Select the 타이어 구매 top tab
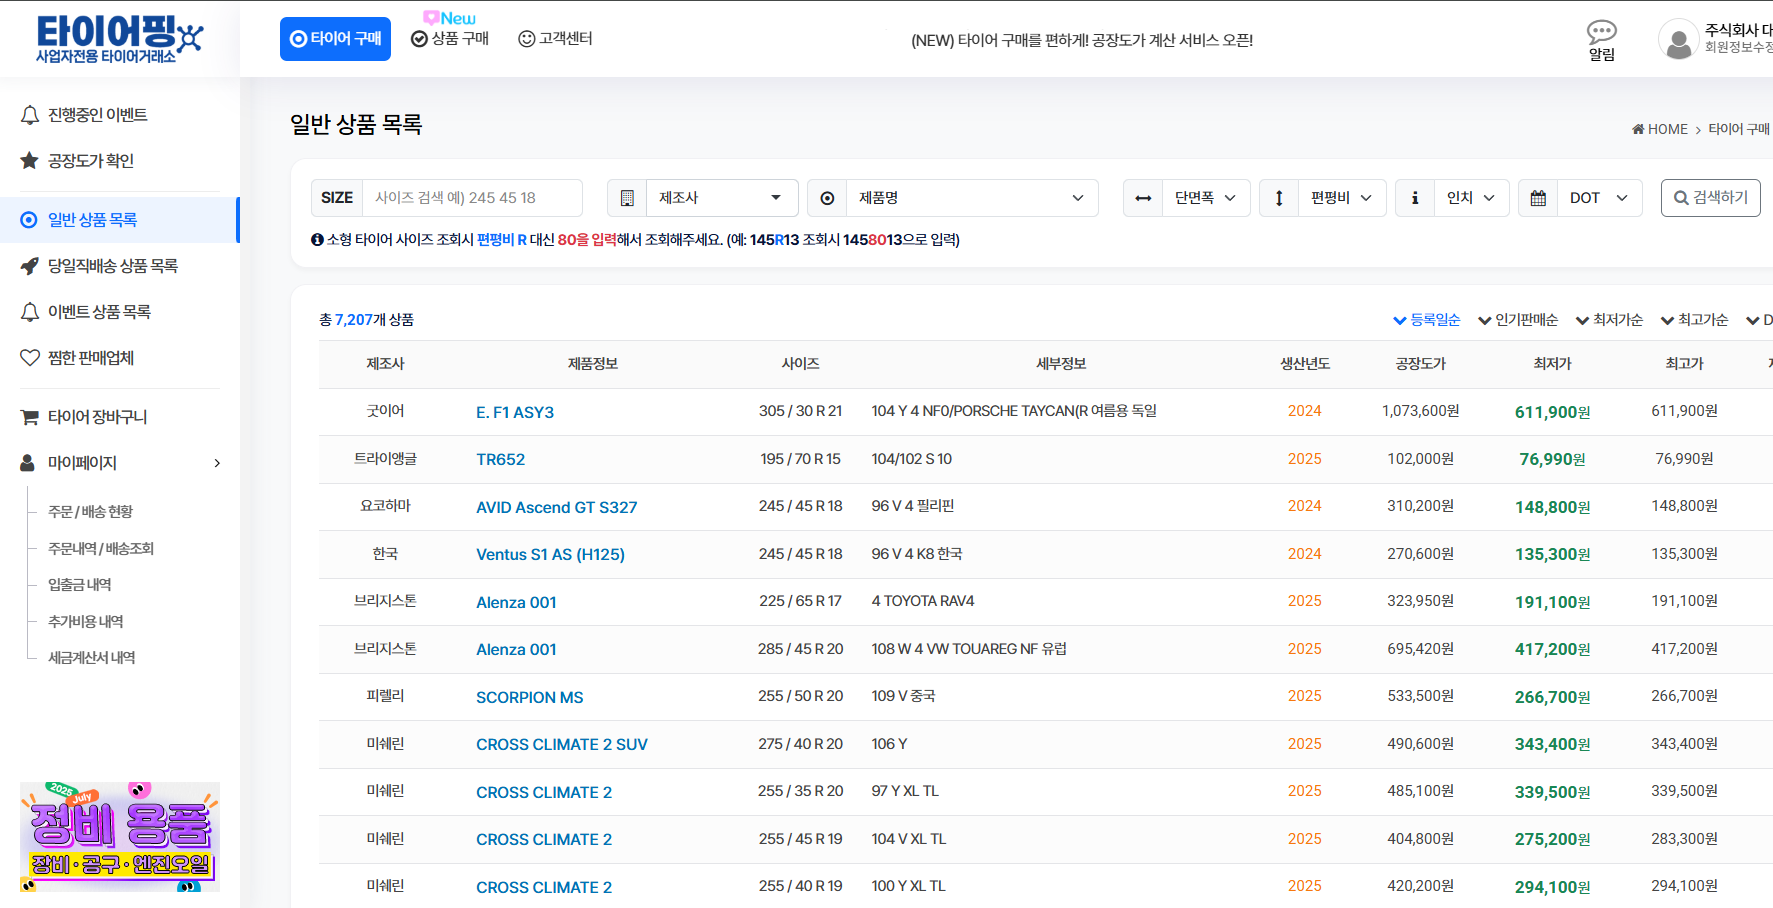 pos(335,39)
